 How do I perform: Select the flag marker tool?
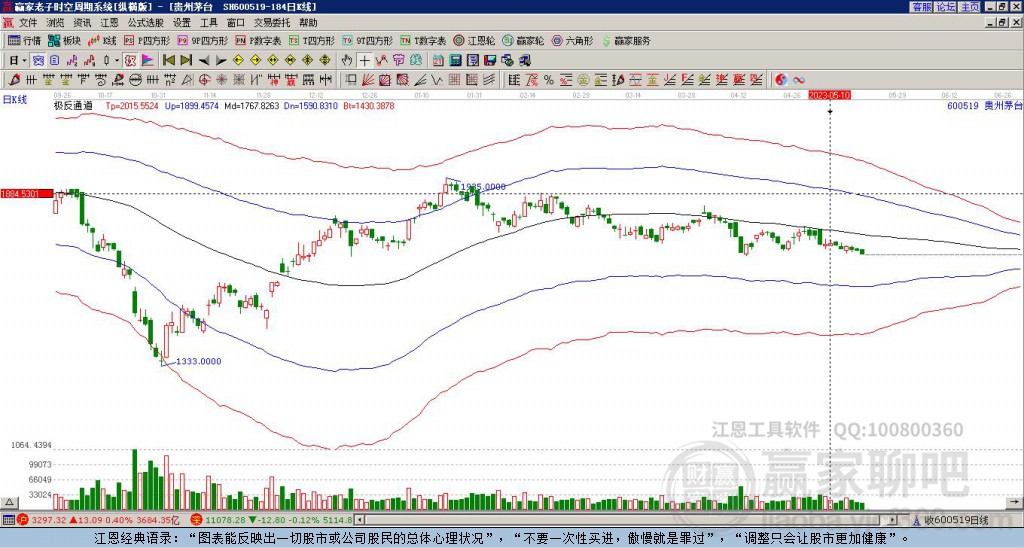point(148,61)
